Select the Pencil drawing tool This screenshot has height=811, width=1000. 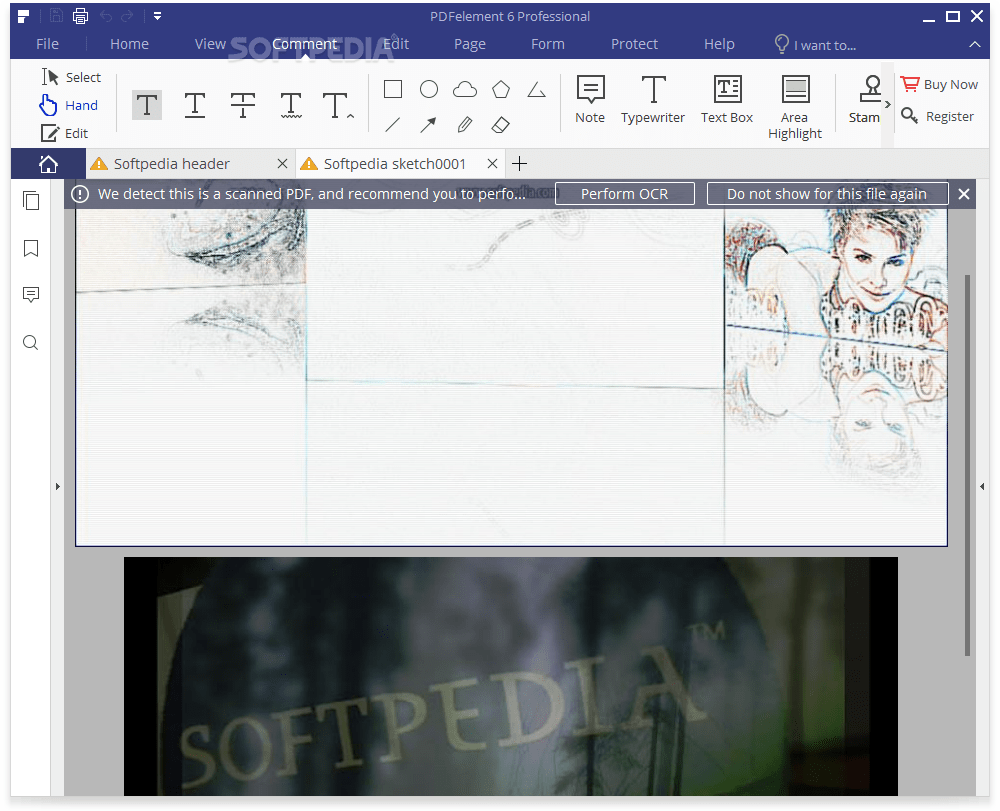pos(465,125)
